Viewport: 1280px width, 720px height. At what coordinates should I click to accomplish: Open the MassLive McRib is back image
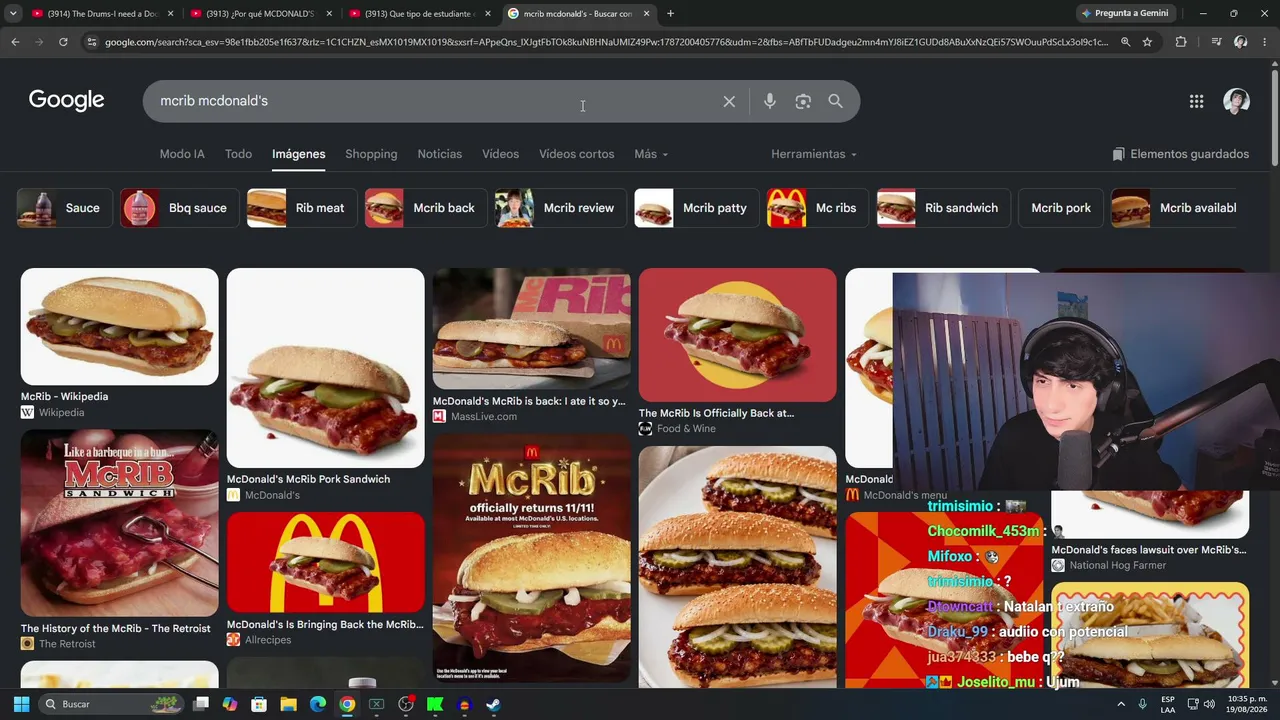(x=531, y=328)
